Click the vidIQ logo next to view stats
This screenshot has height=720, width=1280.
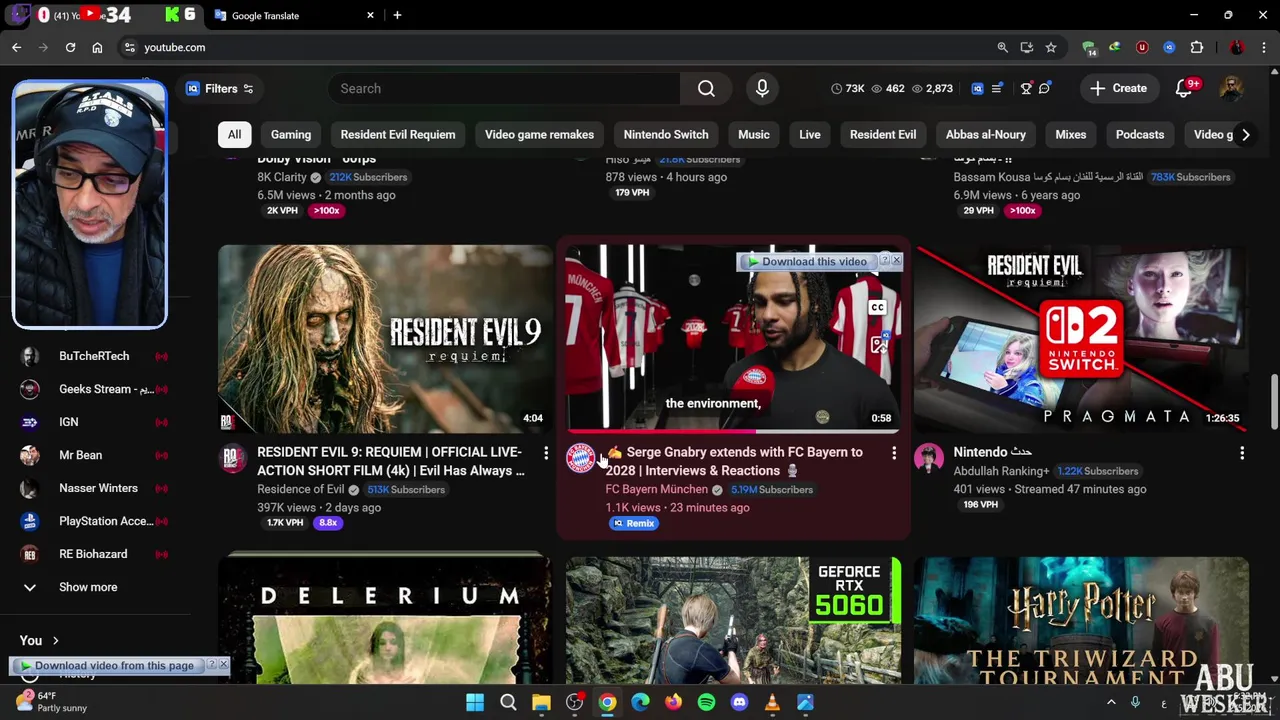[x=977, y=88]
